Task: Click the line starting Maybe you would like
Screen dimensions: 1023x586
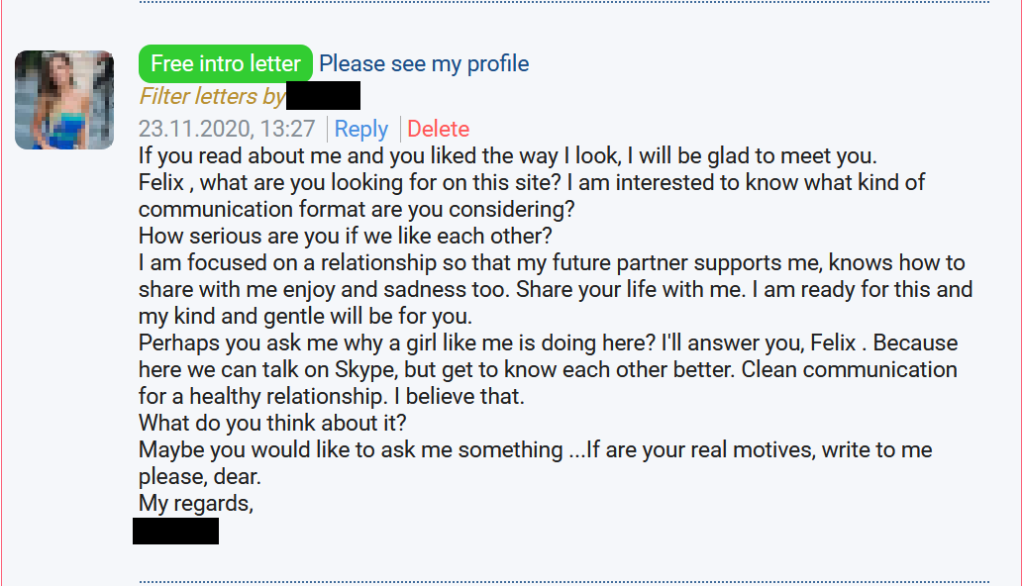Action: coord(535,450)
